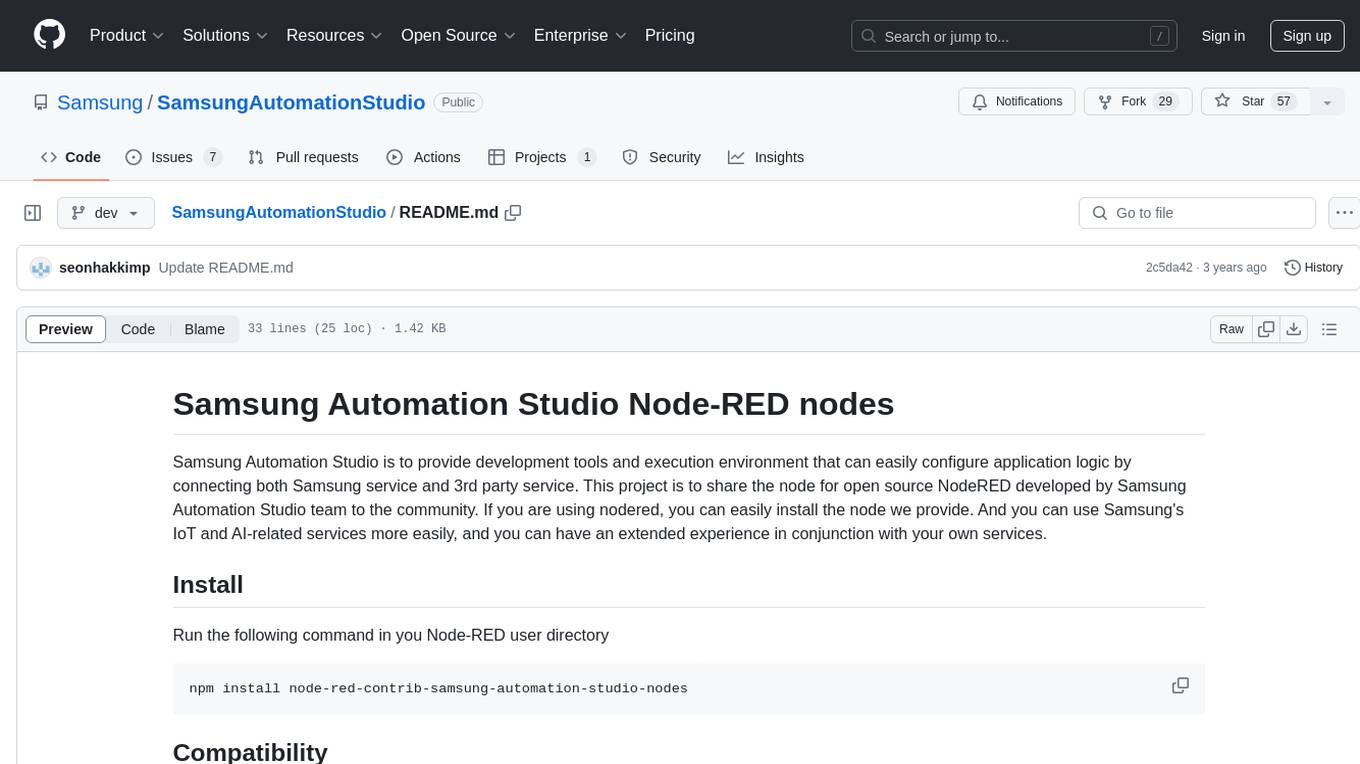1360x764 pixels.
Task: Select the Blame view
Action: tap(205, 329)
